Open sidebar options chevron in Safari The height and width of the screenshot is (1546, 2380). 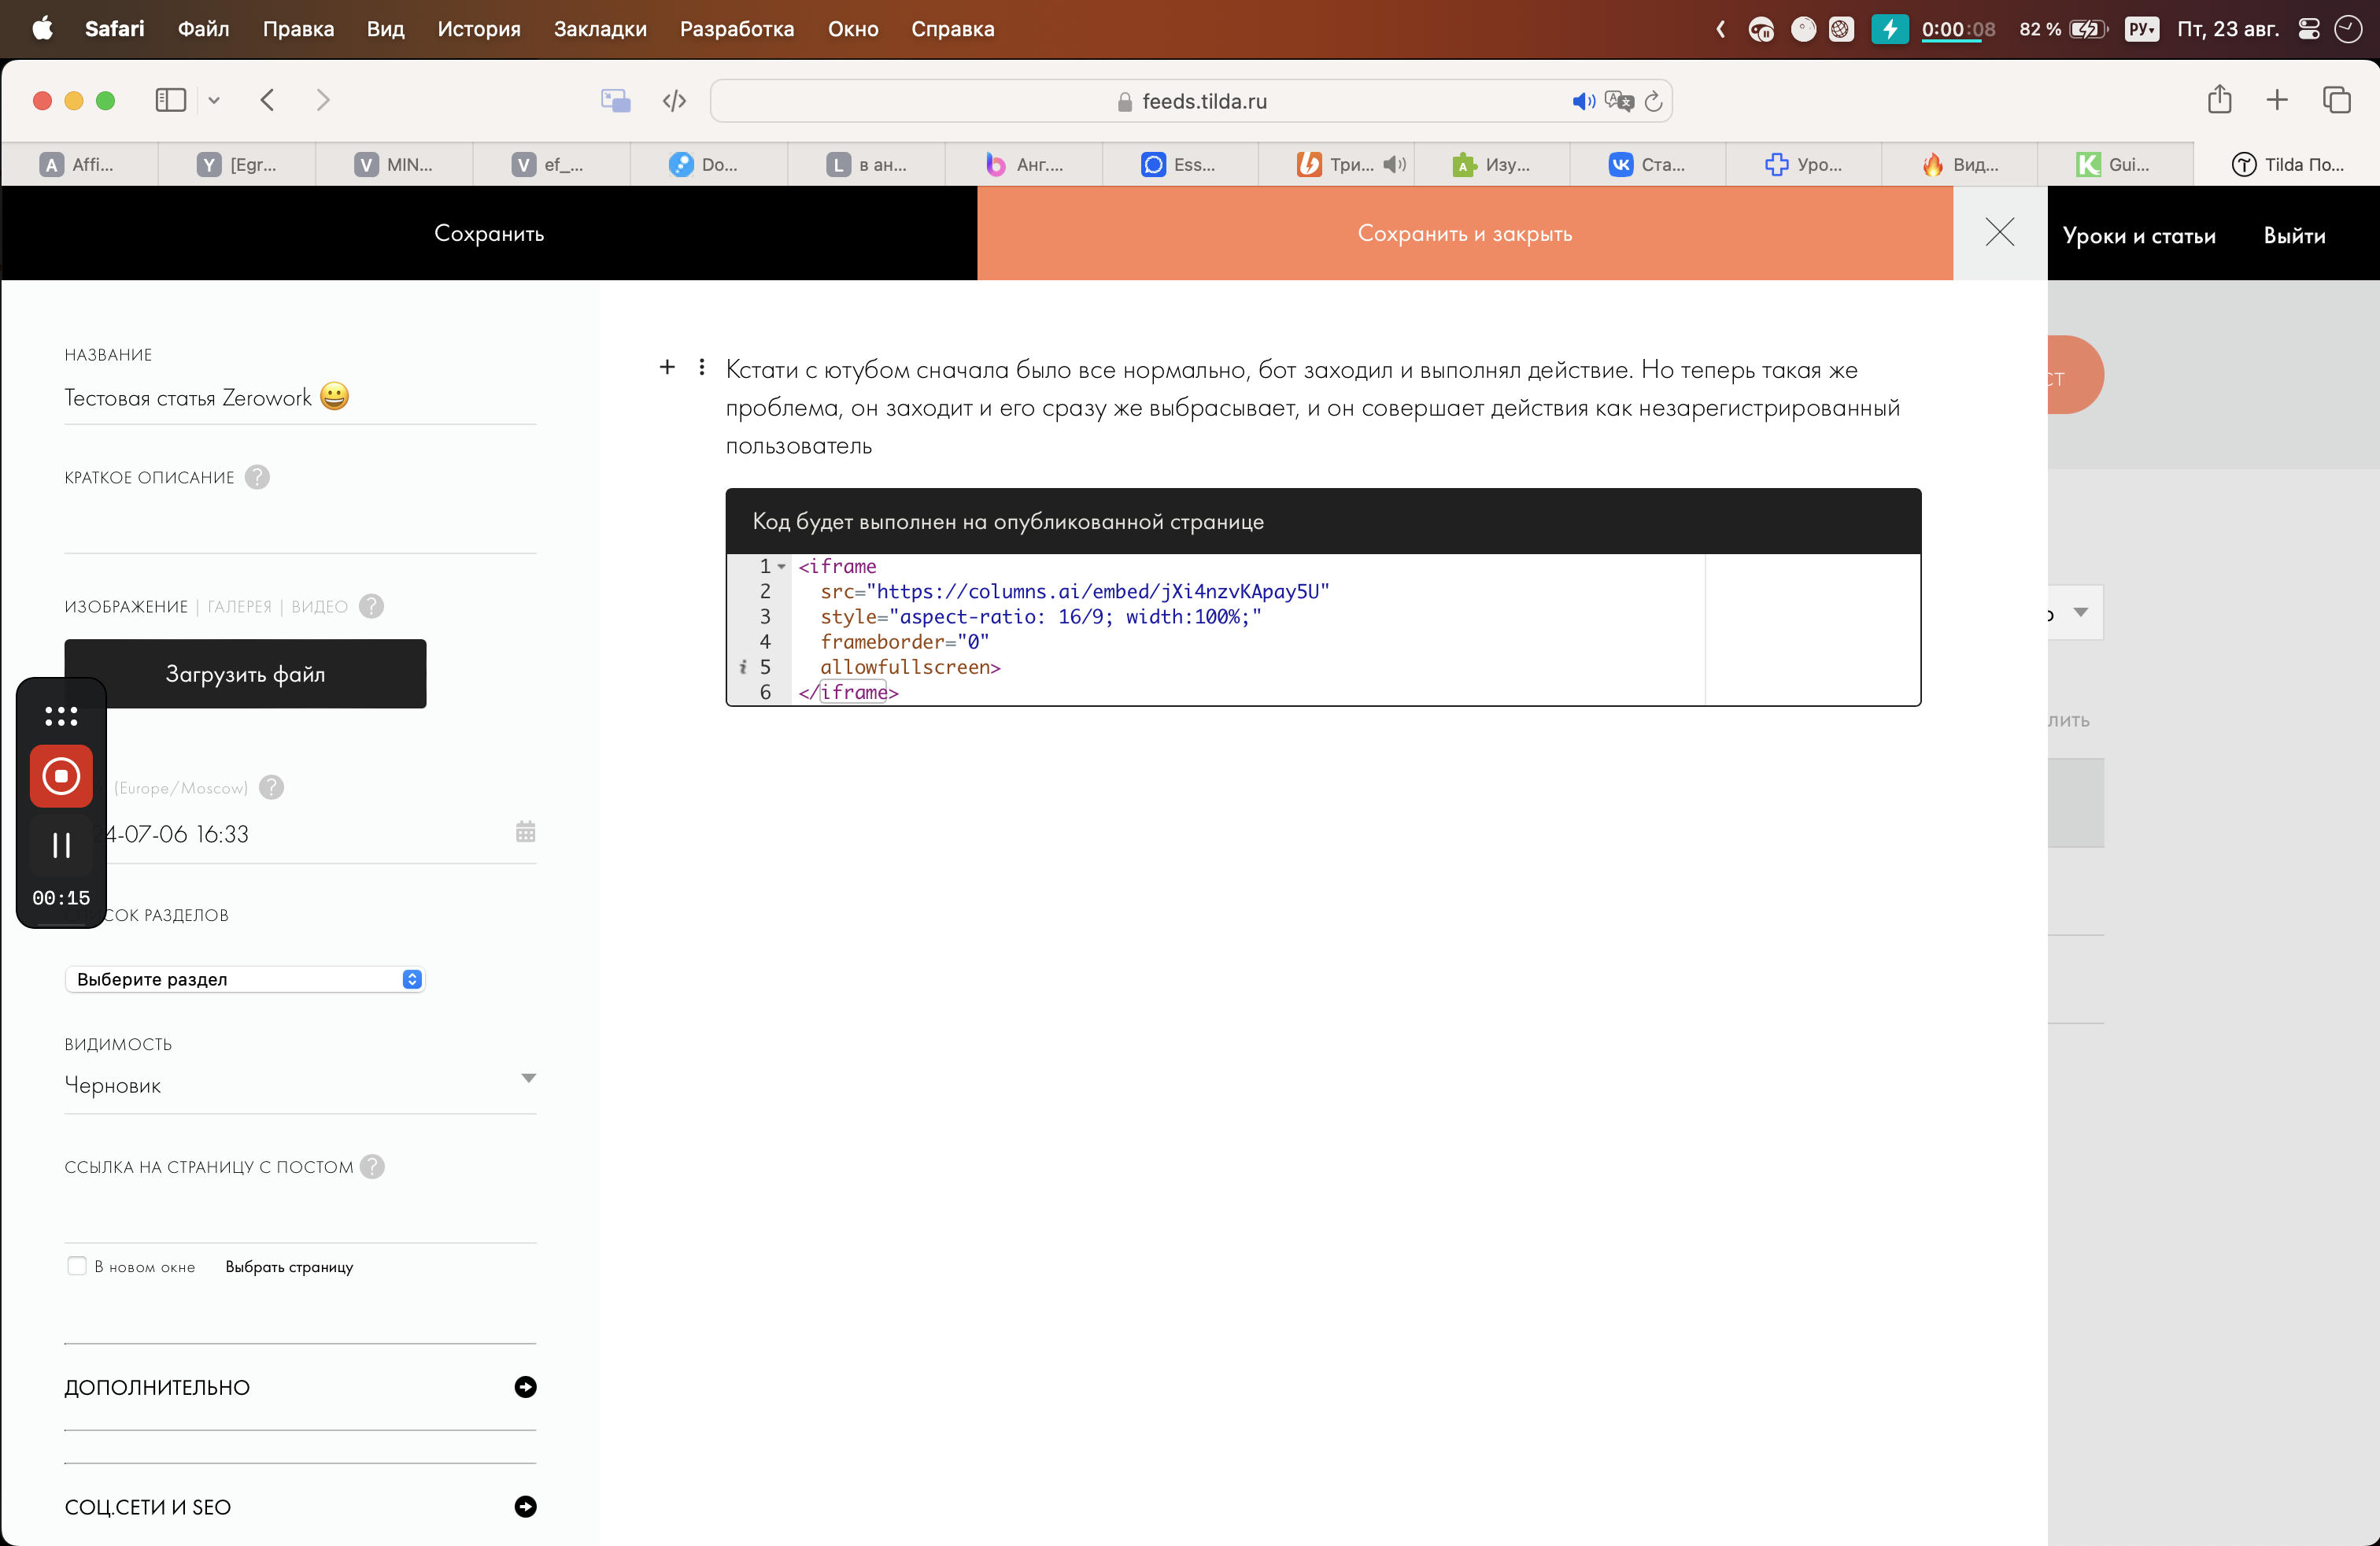pyautogui.click(x=213, y=100)
